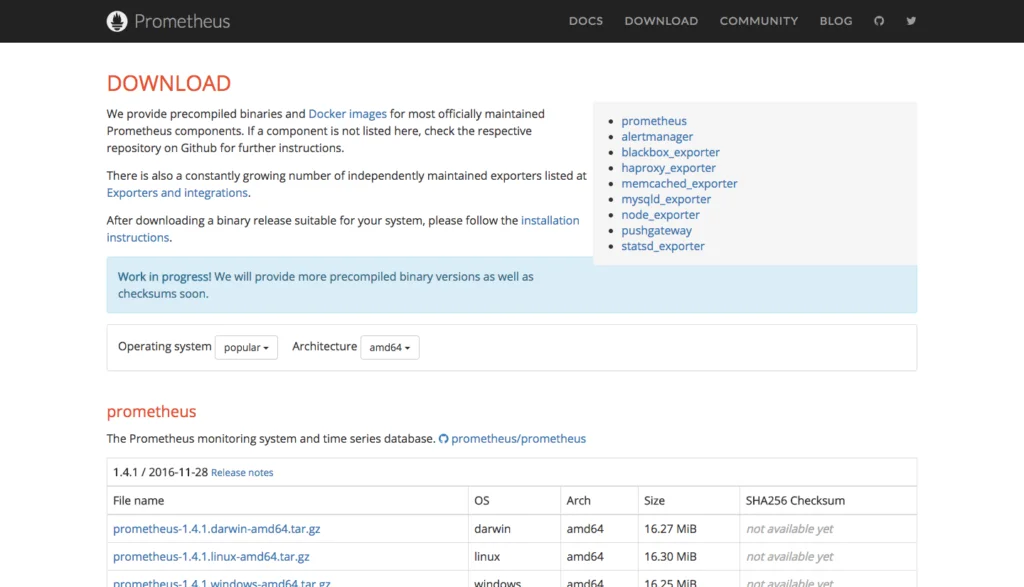Follow the Docker images link
Image resolution: width=1024 pixels, height=587 pixels.
tap(347, 114)
